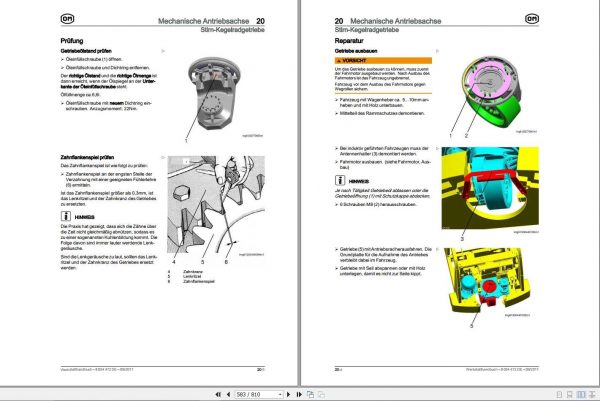600x401 pixels.
Task: Click the OM logo on right page
Action: click(532, 19)
